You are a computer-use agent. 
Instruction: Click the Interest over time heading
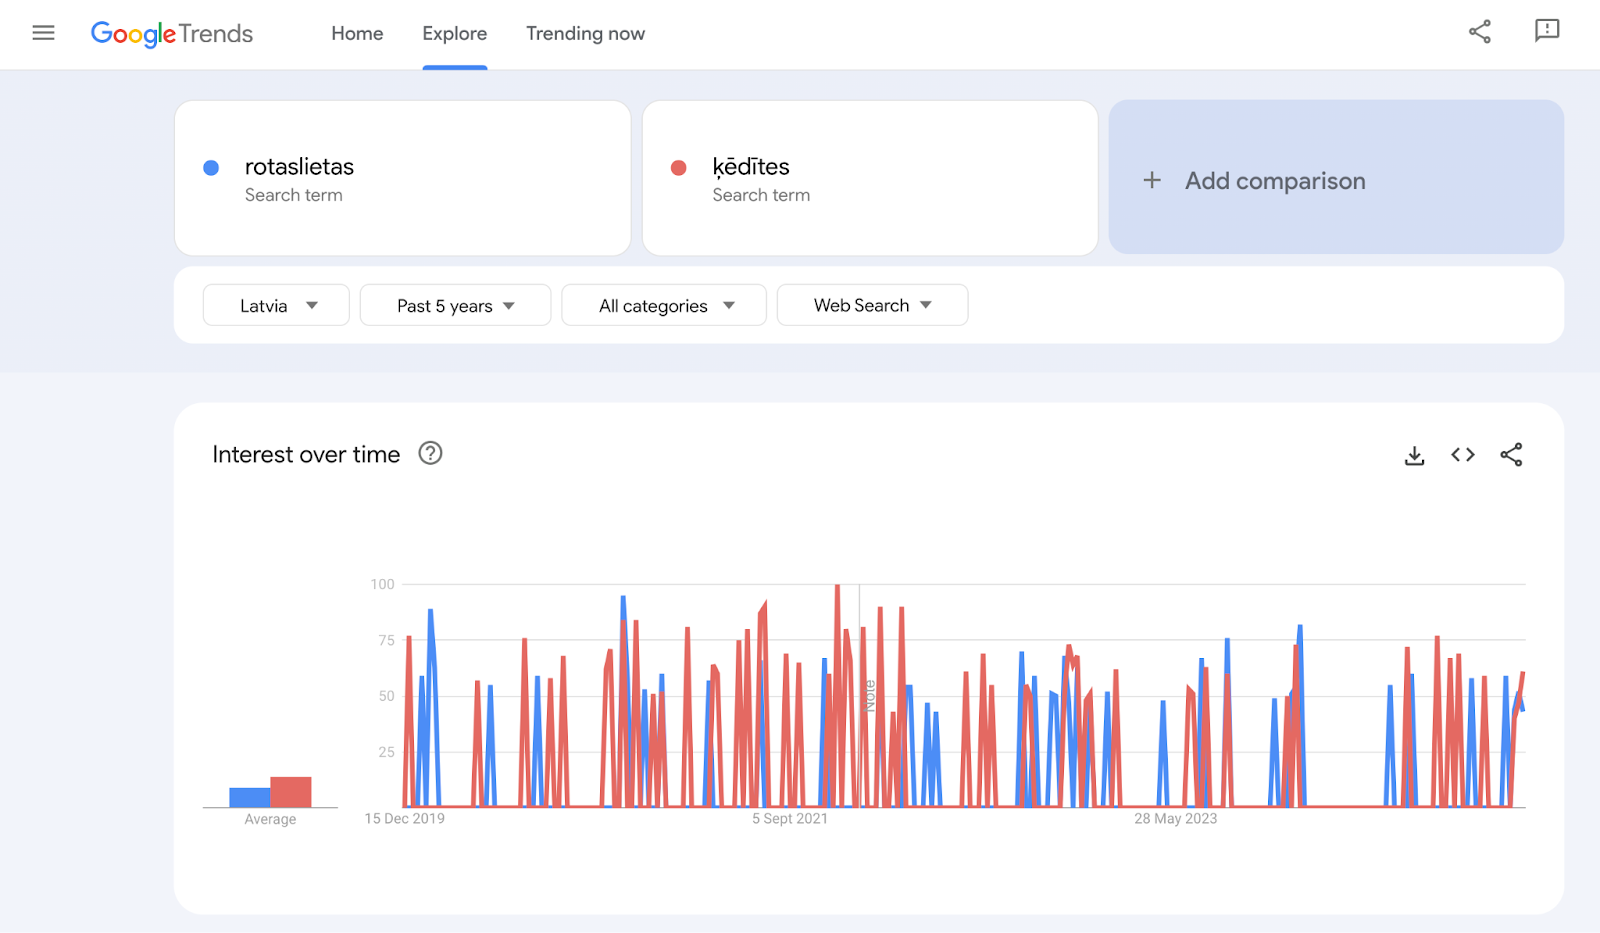coord(306,455)
